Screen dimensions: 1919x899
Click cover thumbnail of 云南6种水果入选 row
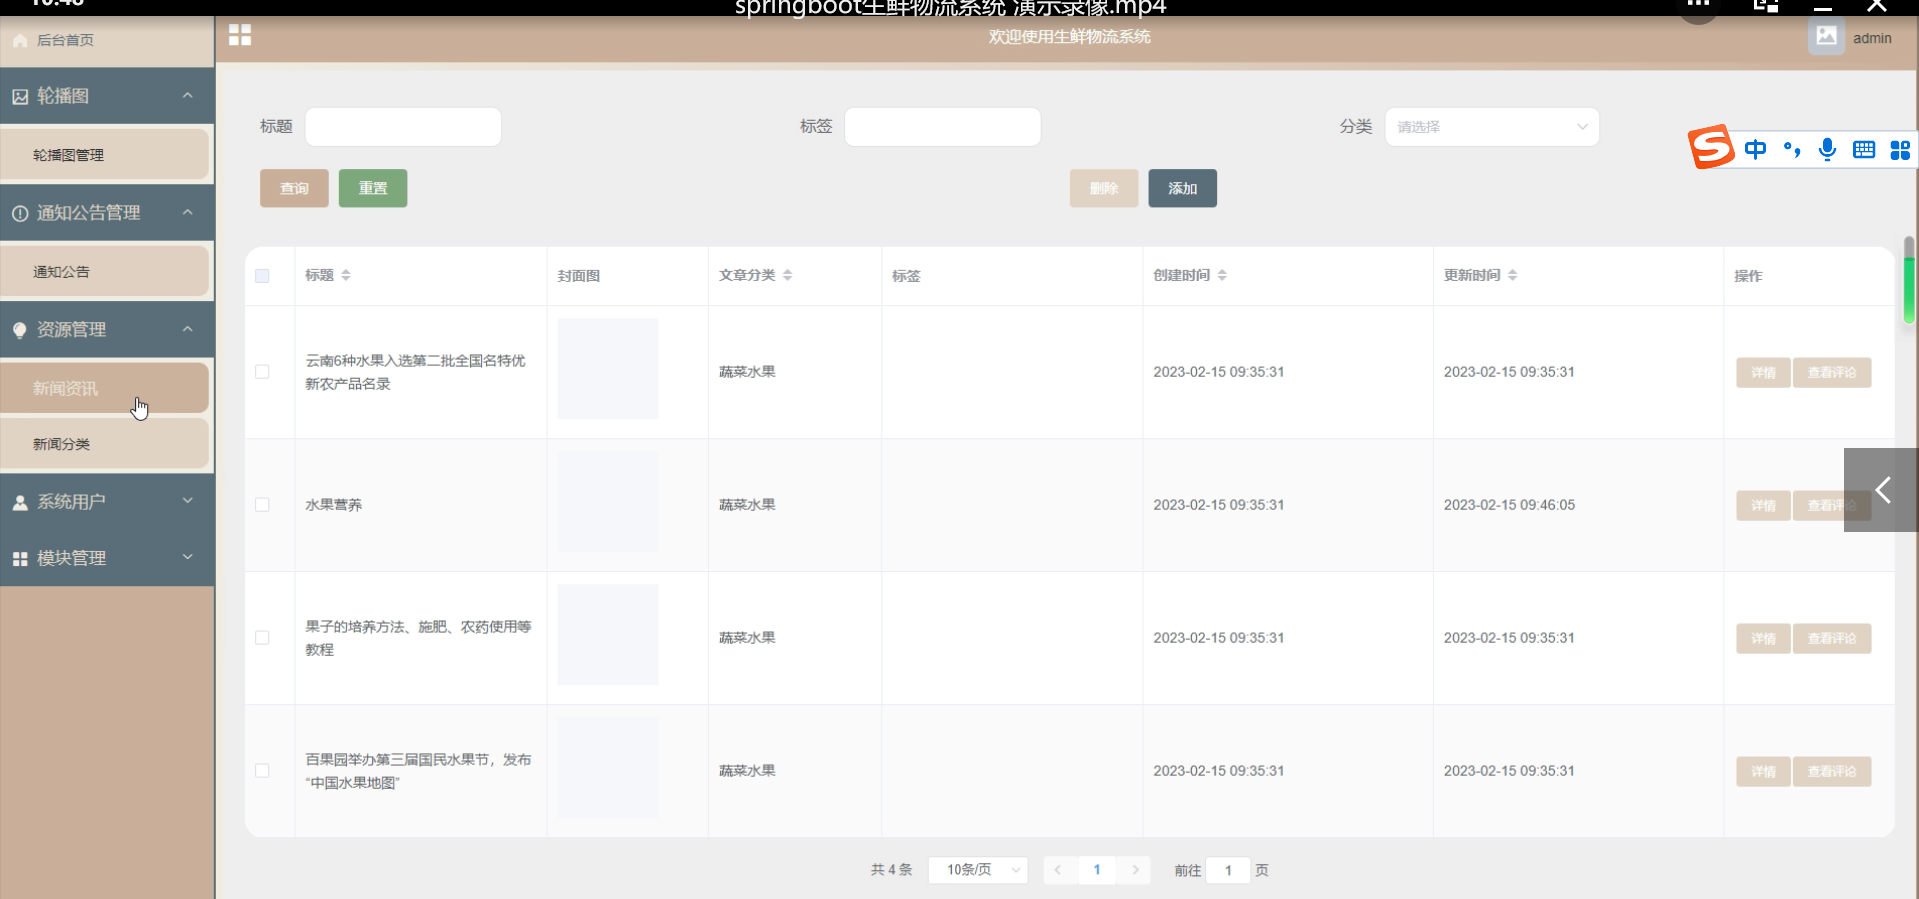(x=608, y=368)
